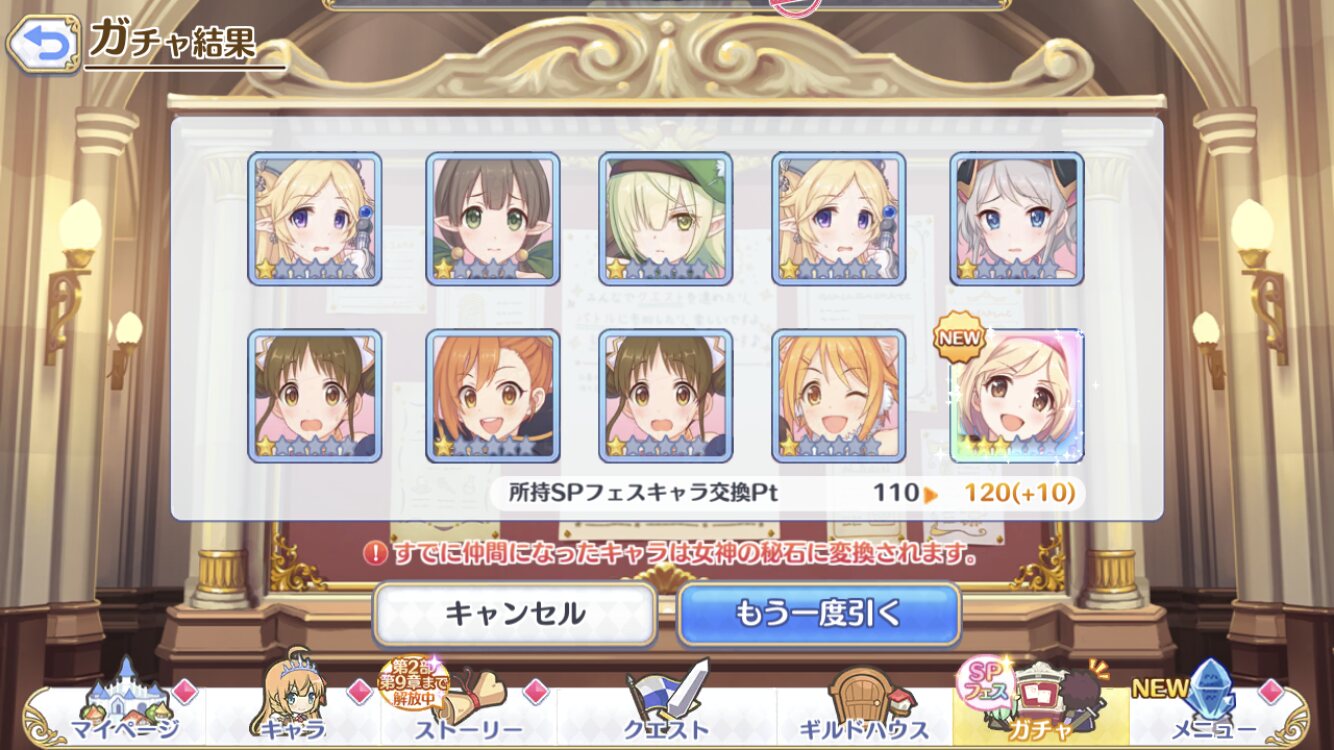Click the red exclamation warning icon

point(374,553)
